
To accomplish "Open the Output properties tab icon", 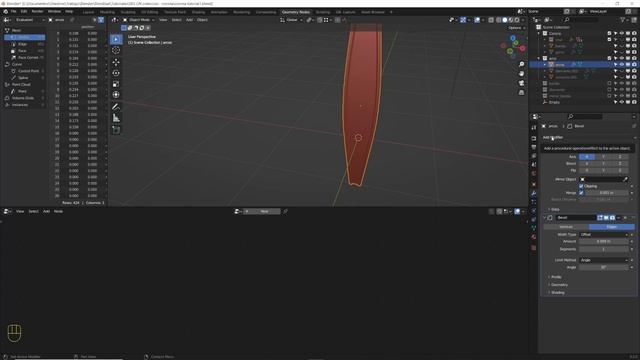I will coord(533,147).
